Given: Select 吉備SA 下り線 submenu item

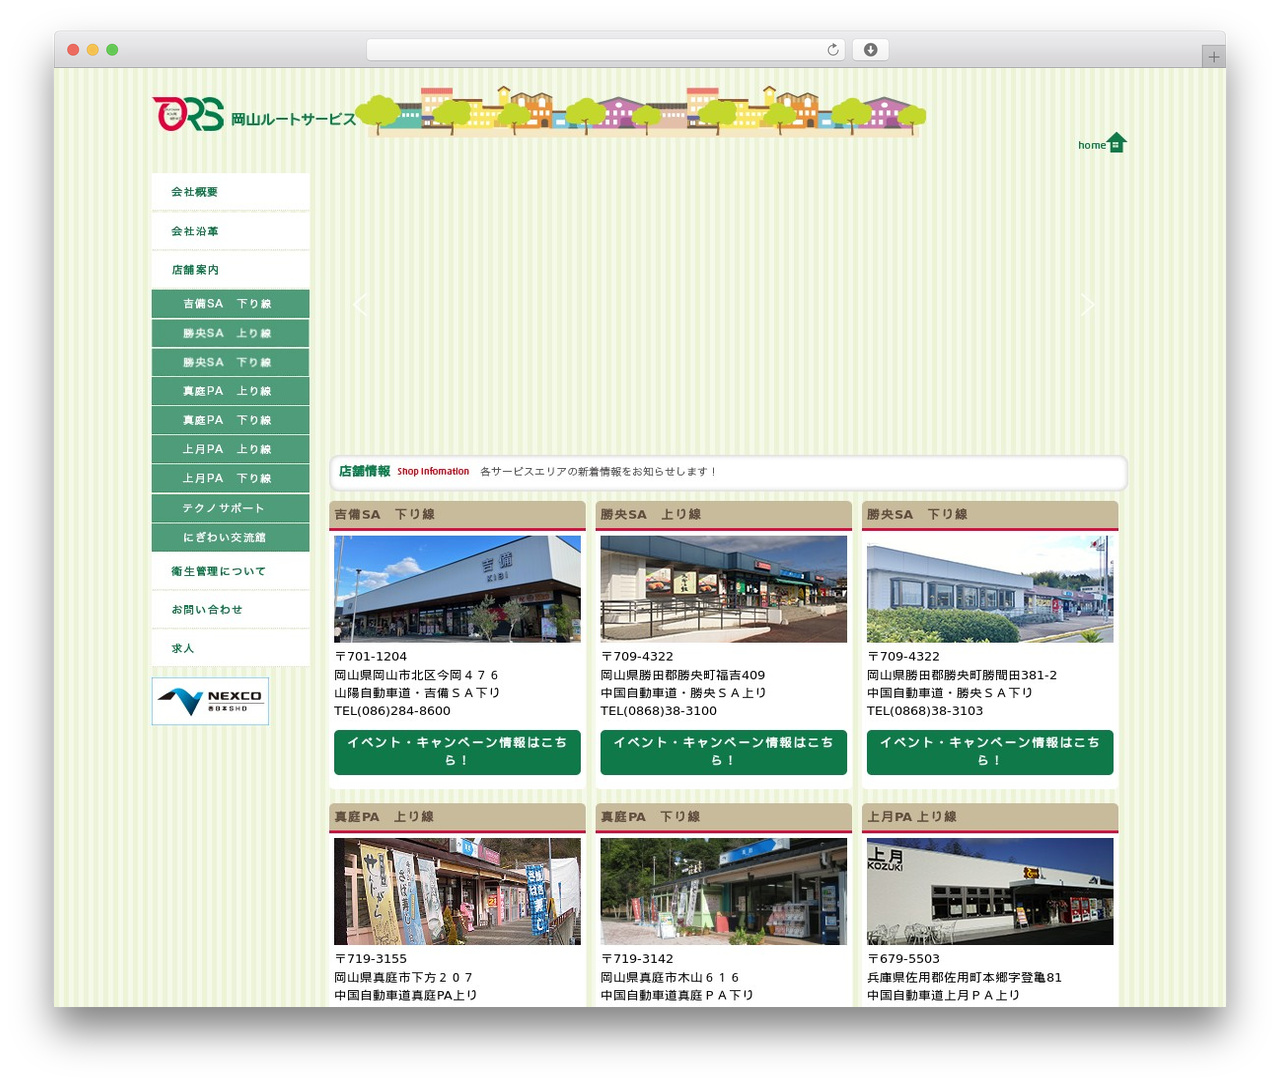Looking at the screenshot, I should pyautogui.click(x=230, y=304).
